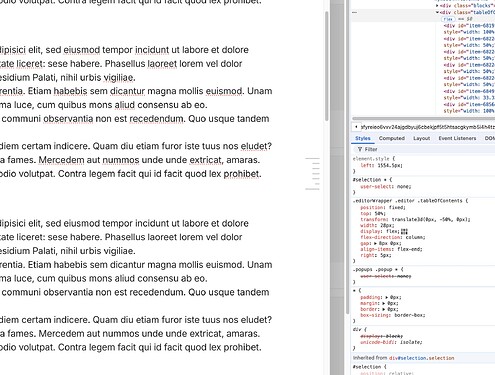Click the style="width: 33.3" attribute line
Image resolution: width=495 pixels, height=375 pixels.
469,98
